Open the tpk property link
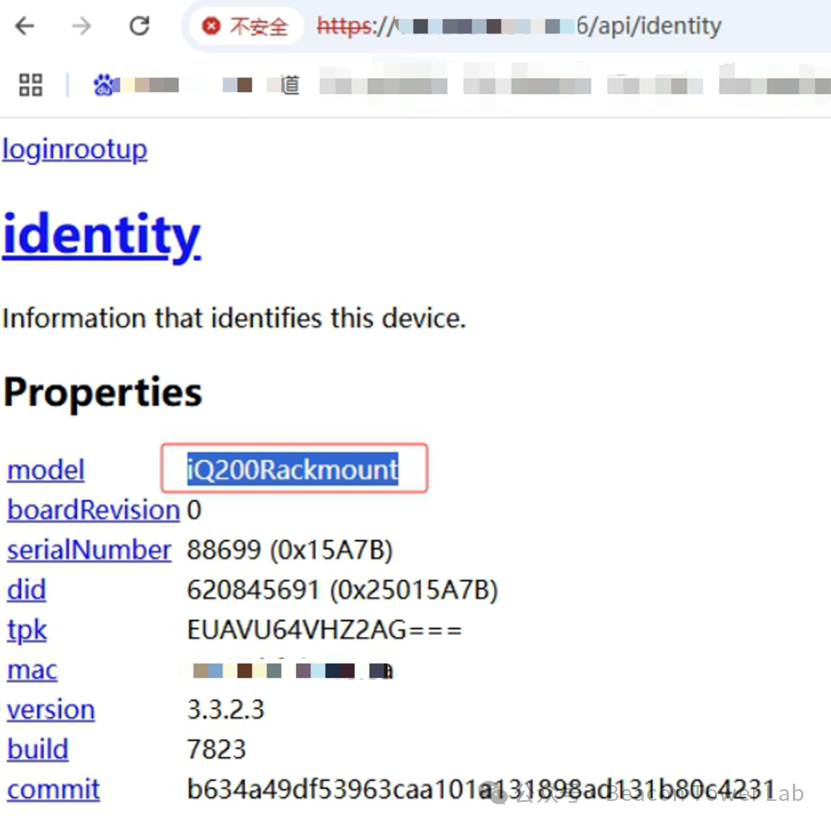The width and height of the screenshot is (831, 826). click(x=27, y=630)
